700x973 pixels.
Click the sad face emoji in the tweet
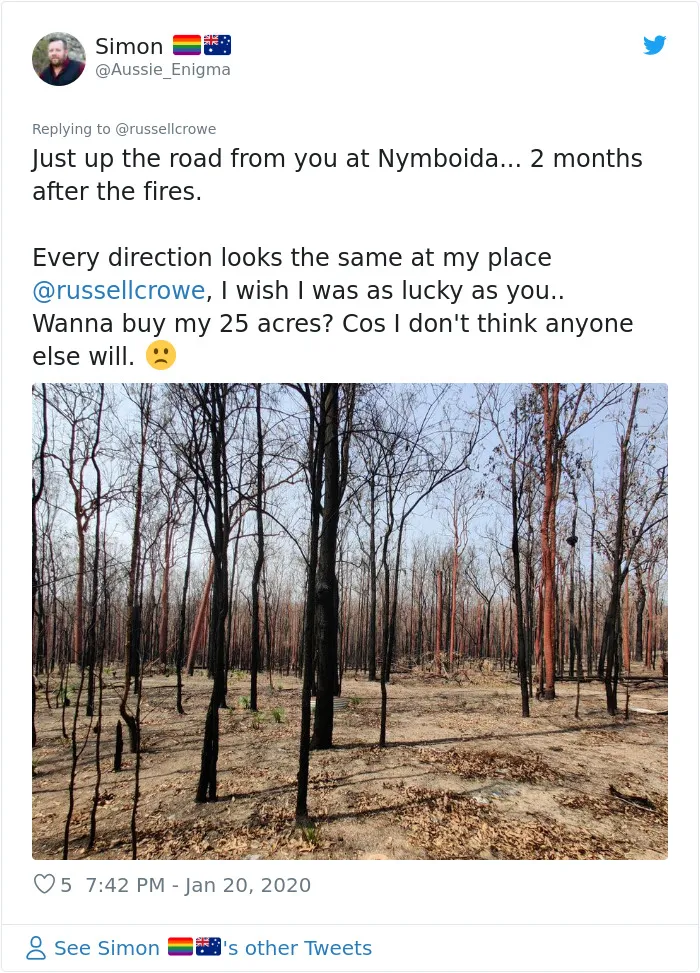pos(161,356)
